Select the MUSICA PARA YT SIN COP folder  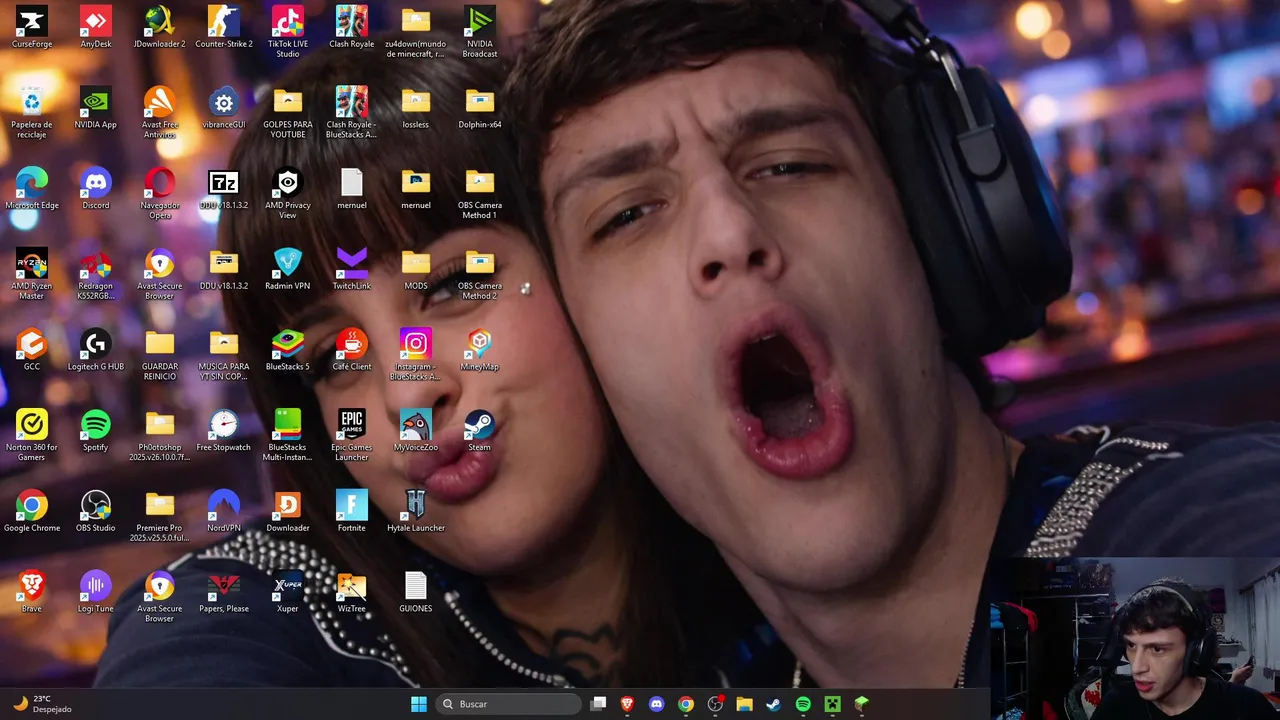(224, 355)
